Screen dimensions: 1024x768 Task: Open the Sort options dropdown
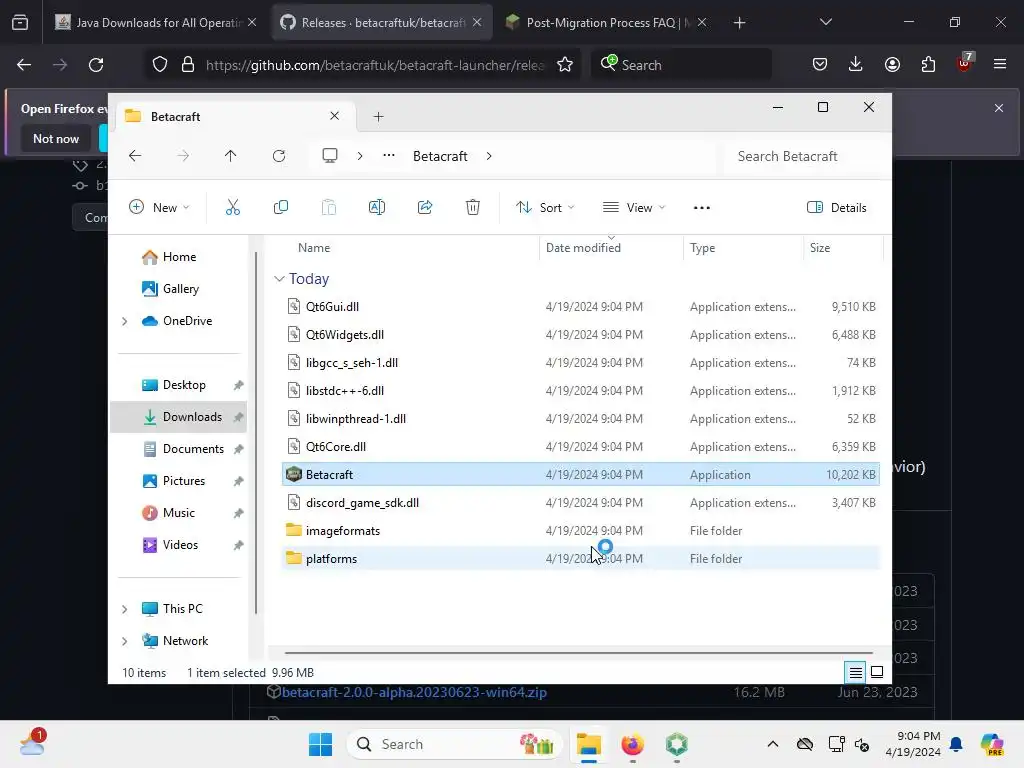tap(545, 208)
